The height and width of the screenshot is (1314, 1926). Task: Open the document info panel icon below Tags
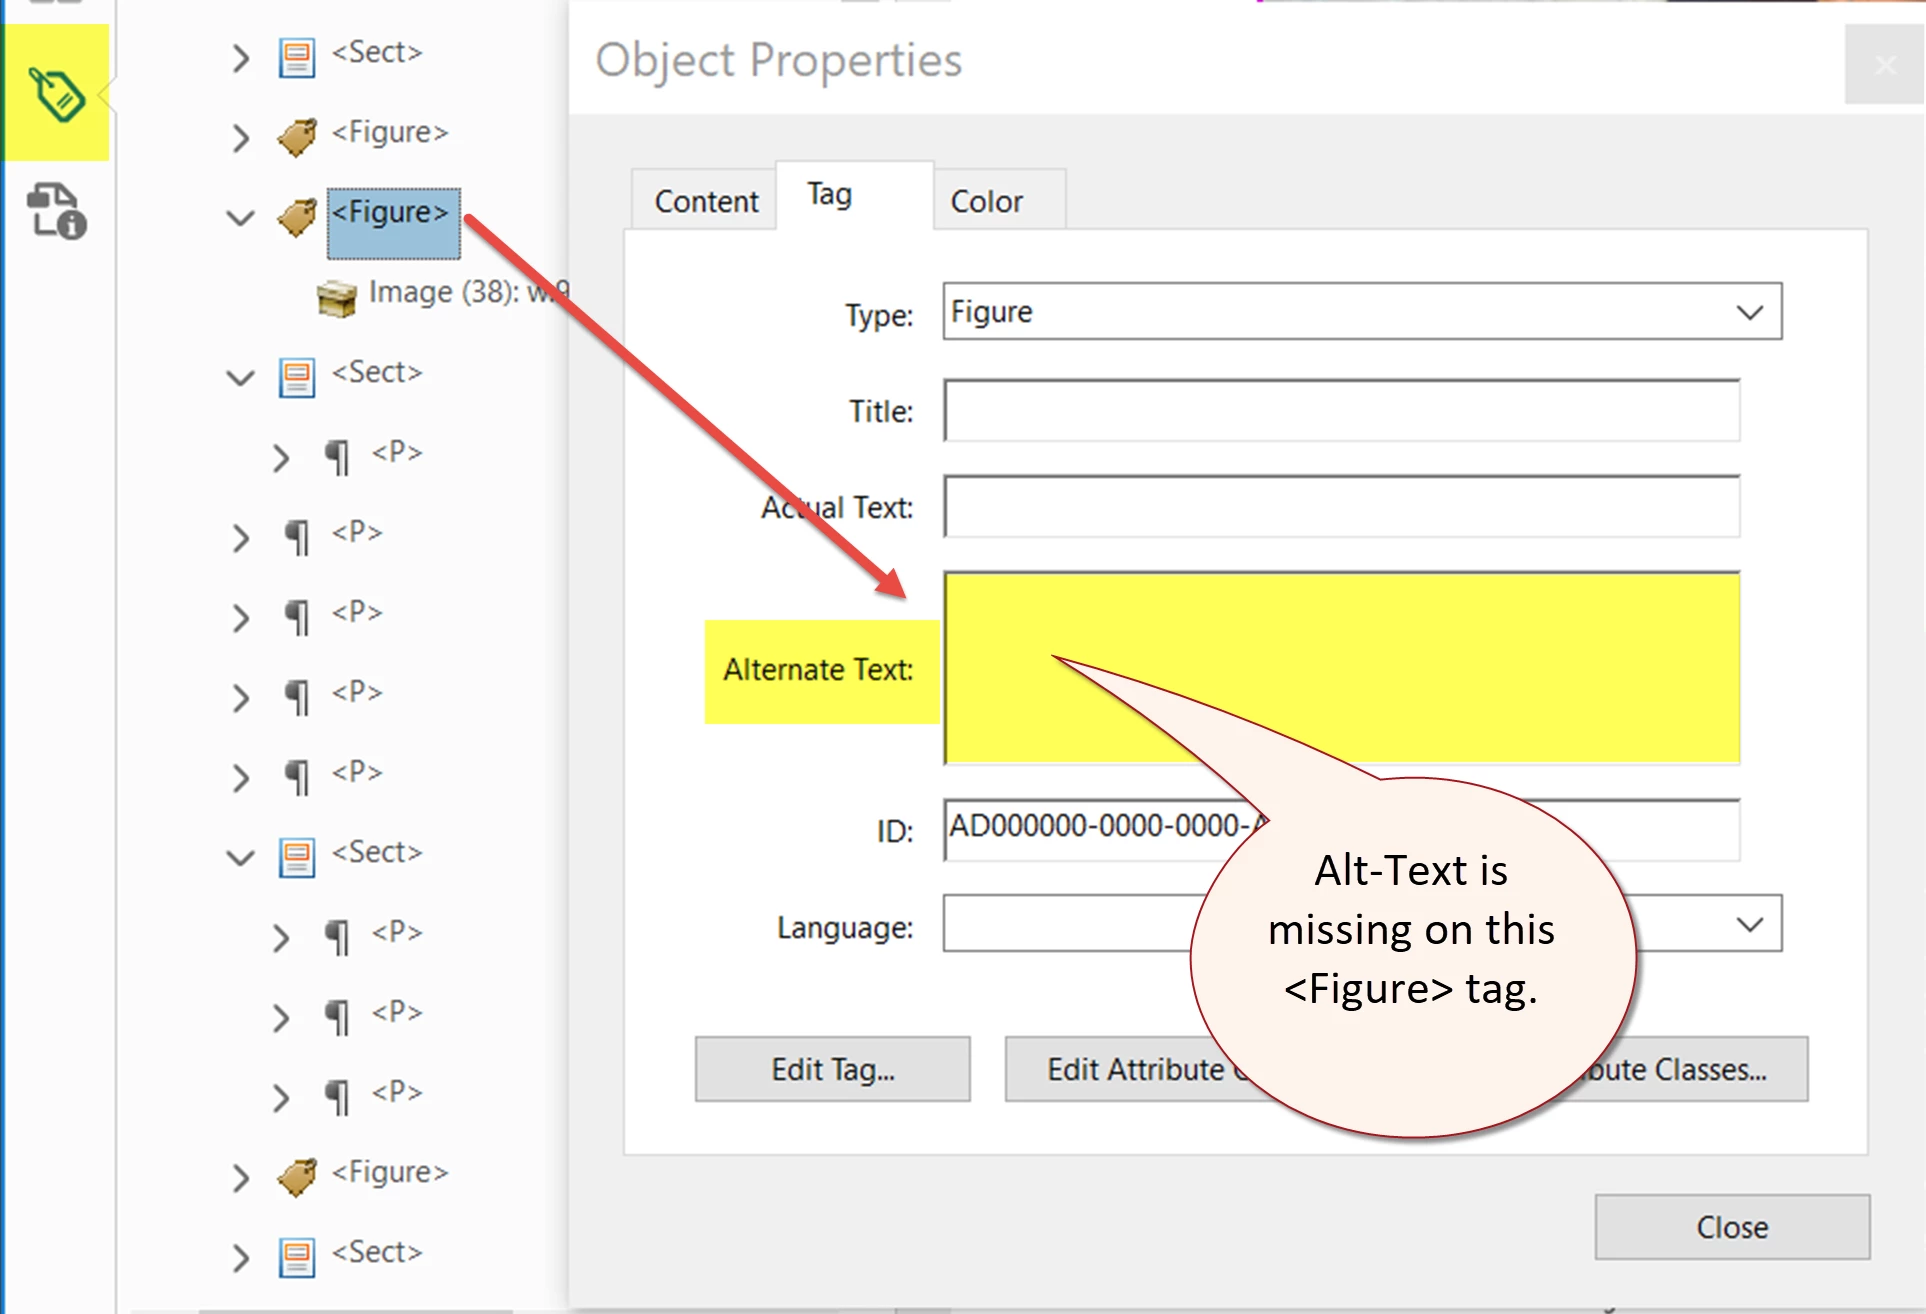click(x=56, y=211)
